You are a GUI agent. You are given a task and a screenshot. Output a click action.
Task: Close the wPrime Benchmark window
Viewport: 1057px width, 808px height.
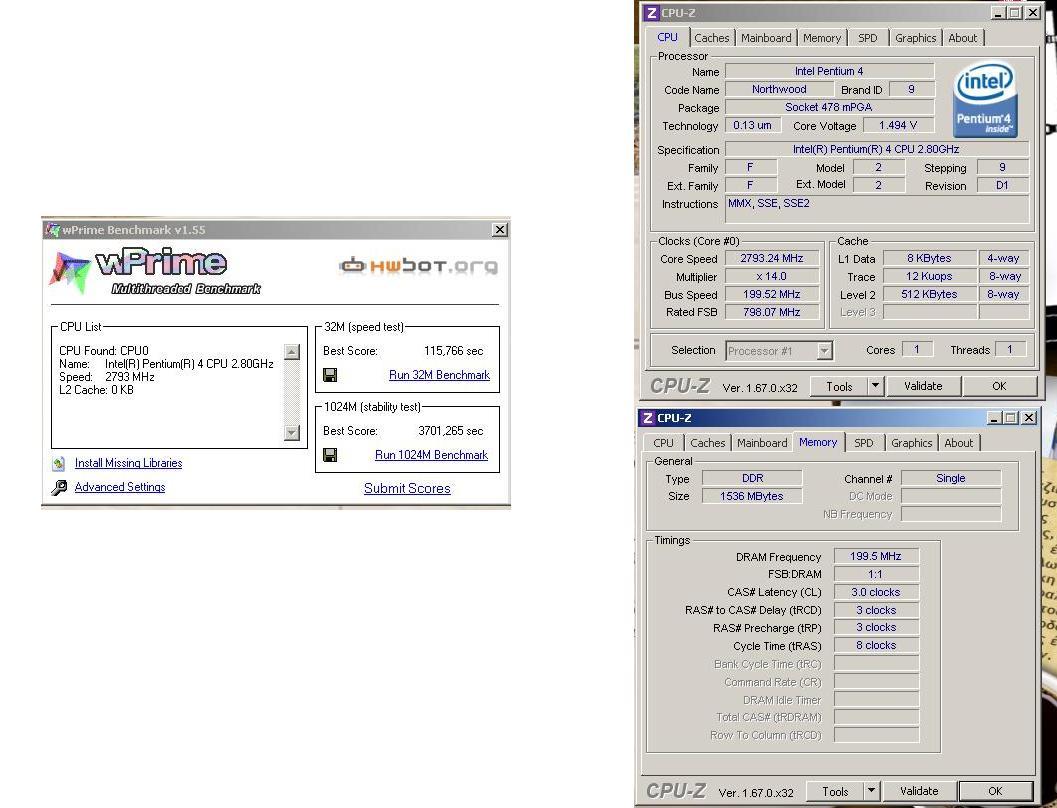[500, 230]
